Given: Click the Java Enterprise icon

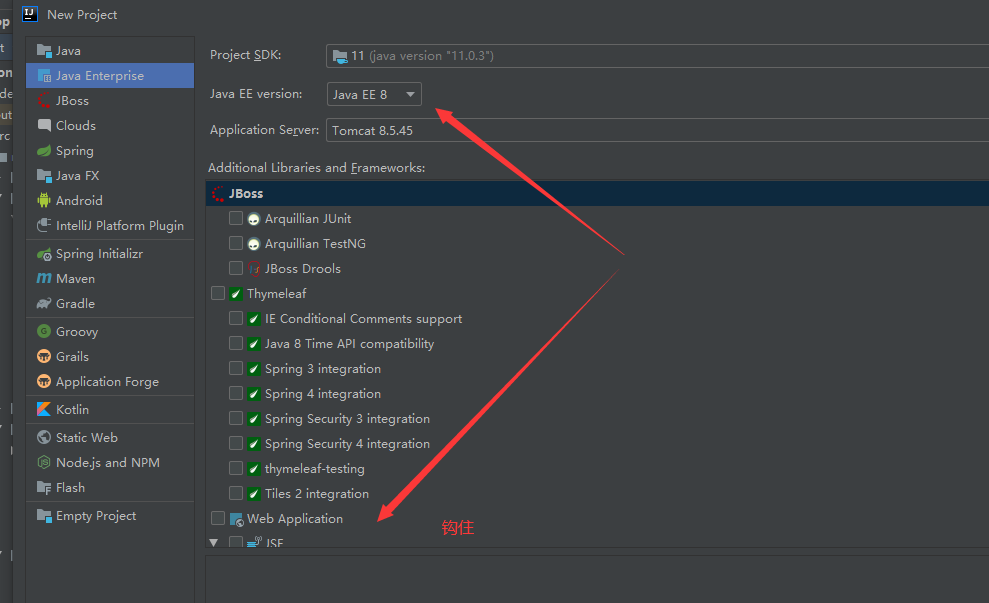Looking at the screenshot, I should pos(44,76).
